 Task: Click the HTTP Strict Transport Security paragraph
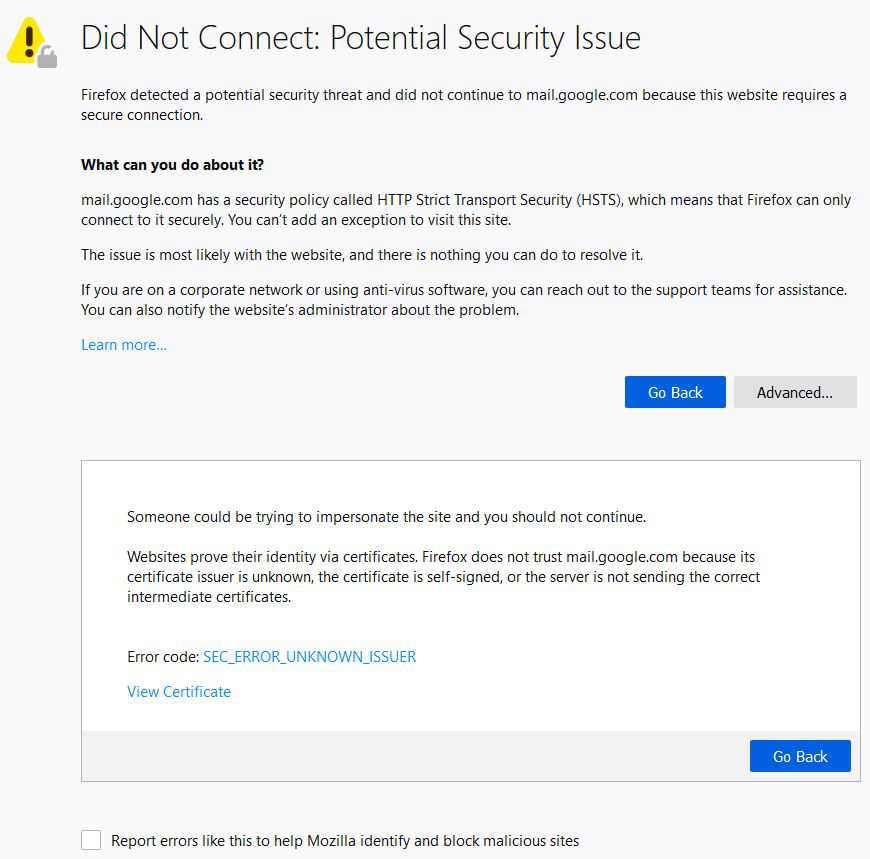(466, 210)
